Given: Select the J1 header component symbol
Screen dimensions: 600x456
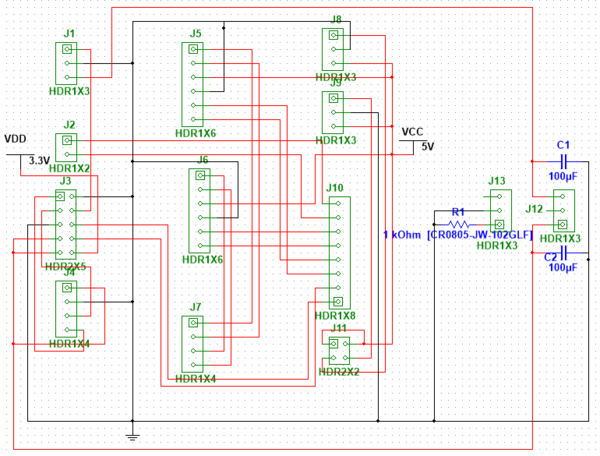Looking at the screenshot, I should pos(67,62).
